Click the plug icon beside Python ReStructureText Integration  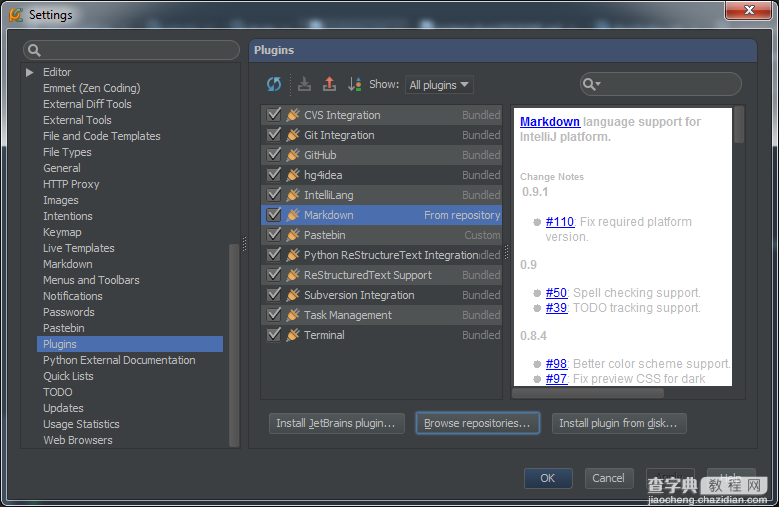[x=293, y=255]
